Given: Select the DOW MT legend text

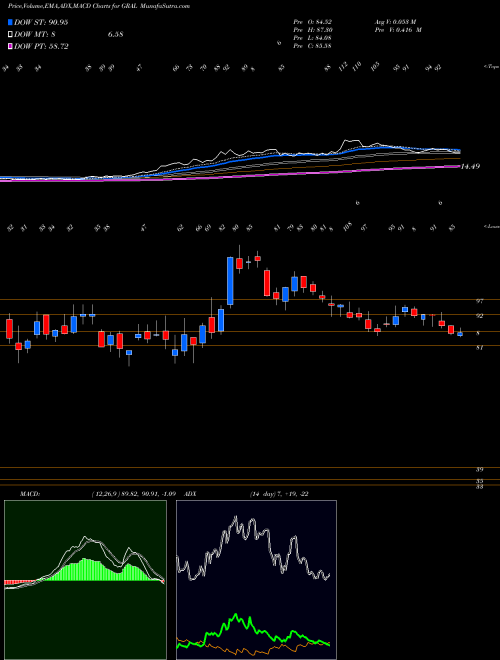Looking at the screenshot, I should coord(35,35).
